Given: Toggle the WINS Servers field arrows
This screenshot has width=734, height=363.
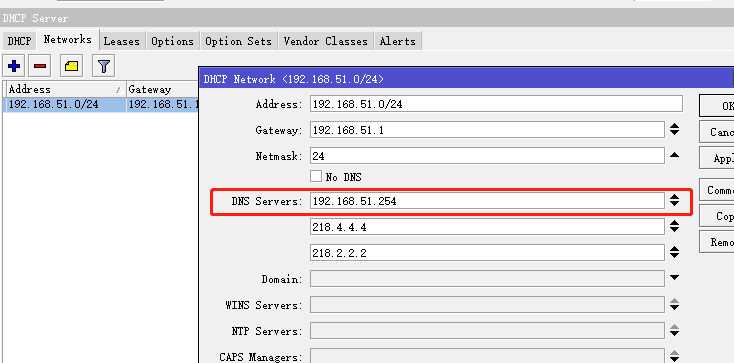Looking at the screenshot, I should (x=674, y=305).
